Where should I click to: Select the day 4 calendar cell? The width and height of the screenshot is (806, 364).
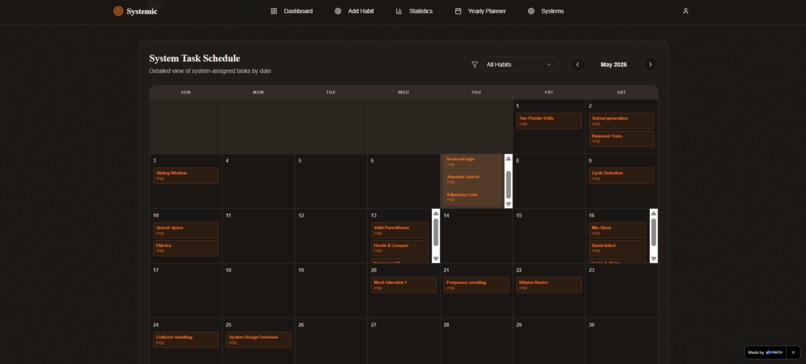[x=259, y=181]
